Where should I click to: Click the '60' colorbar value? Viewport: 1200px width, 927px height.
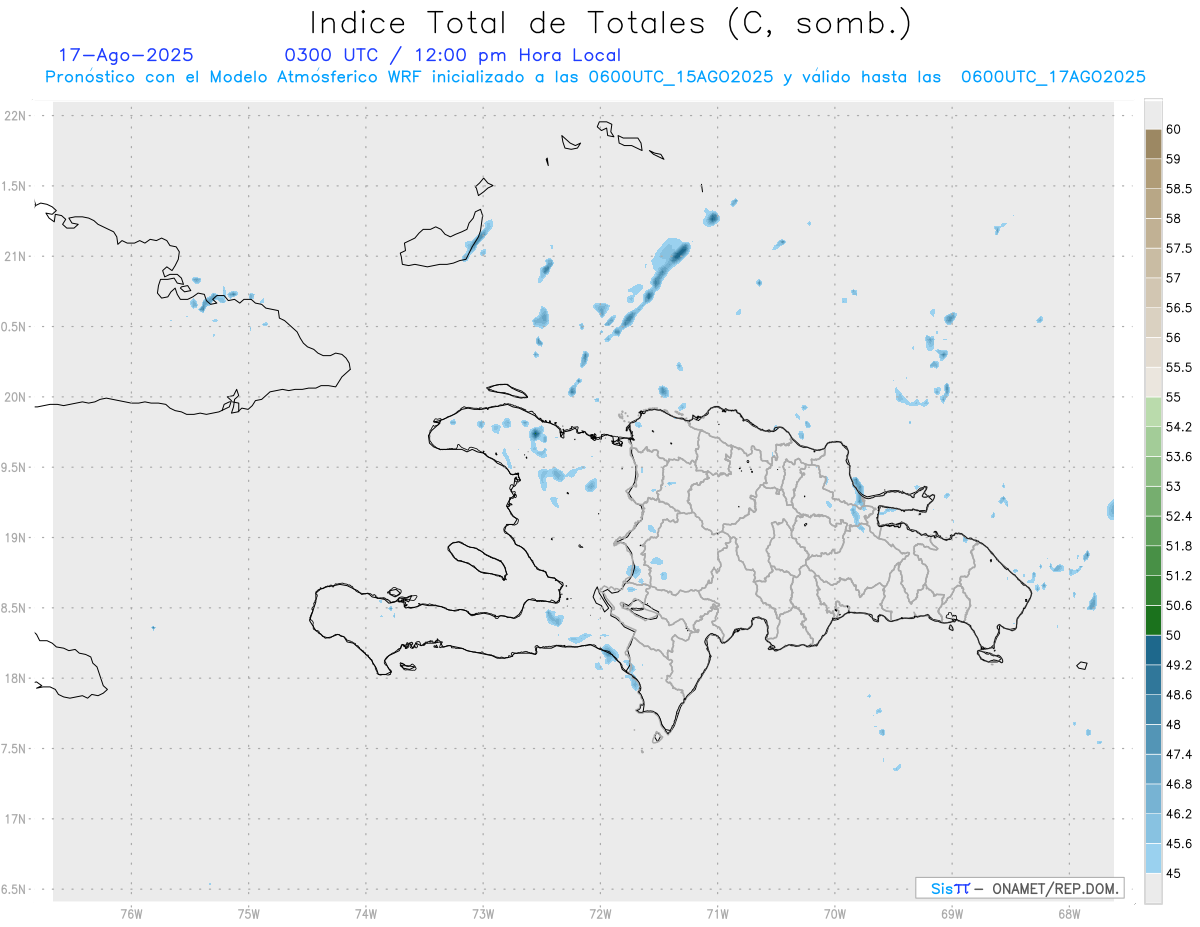point(1174,129)
